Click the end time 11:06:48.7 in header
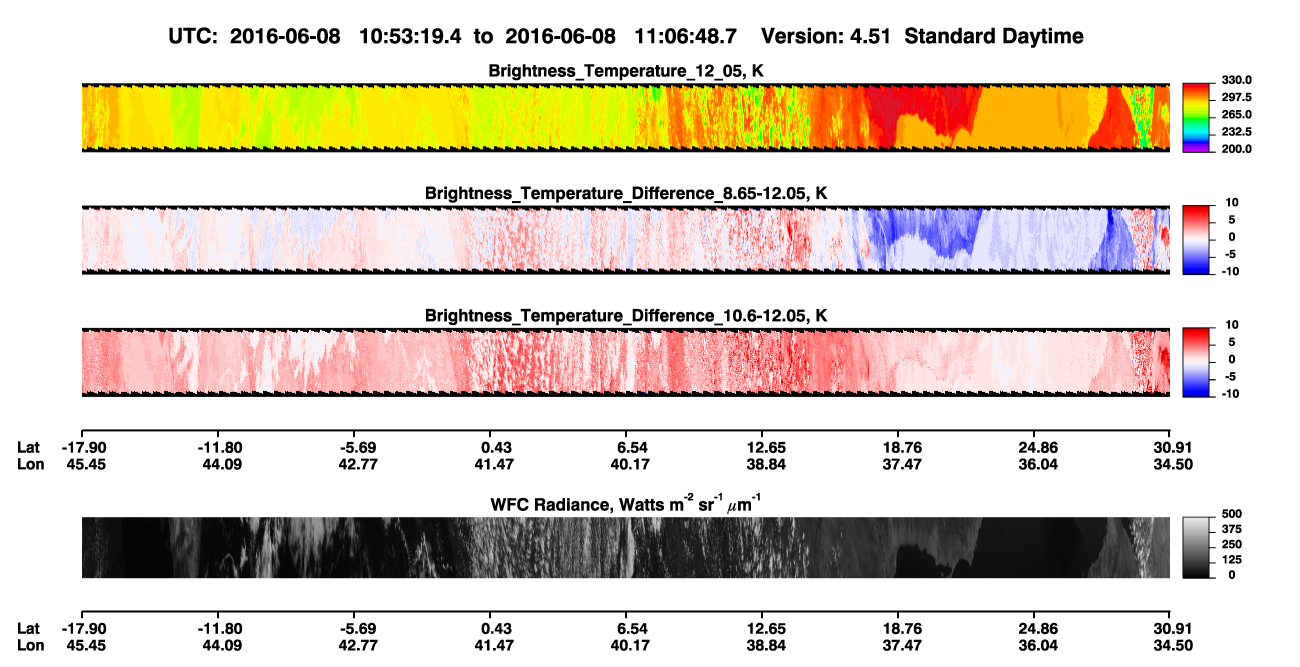 (x=685, y=37)
